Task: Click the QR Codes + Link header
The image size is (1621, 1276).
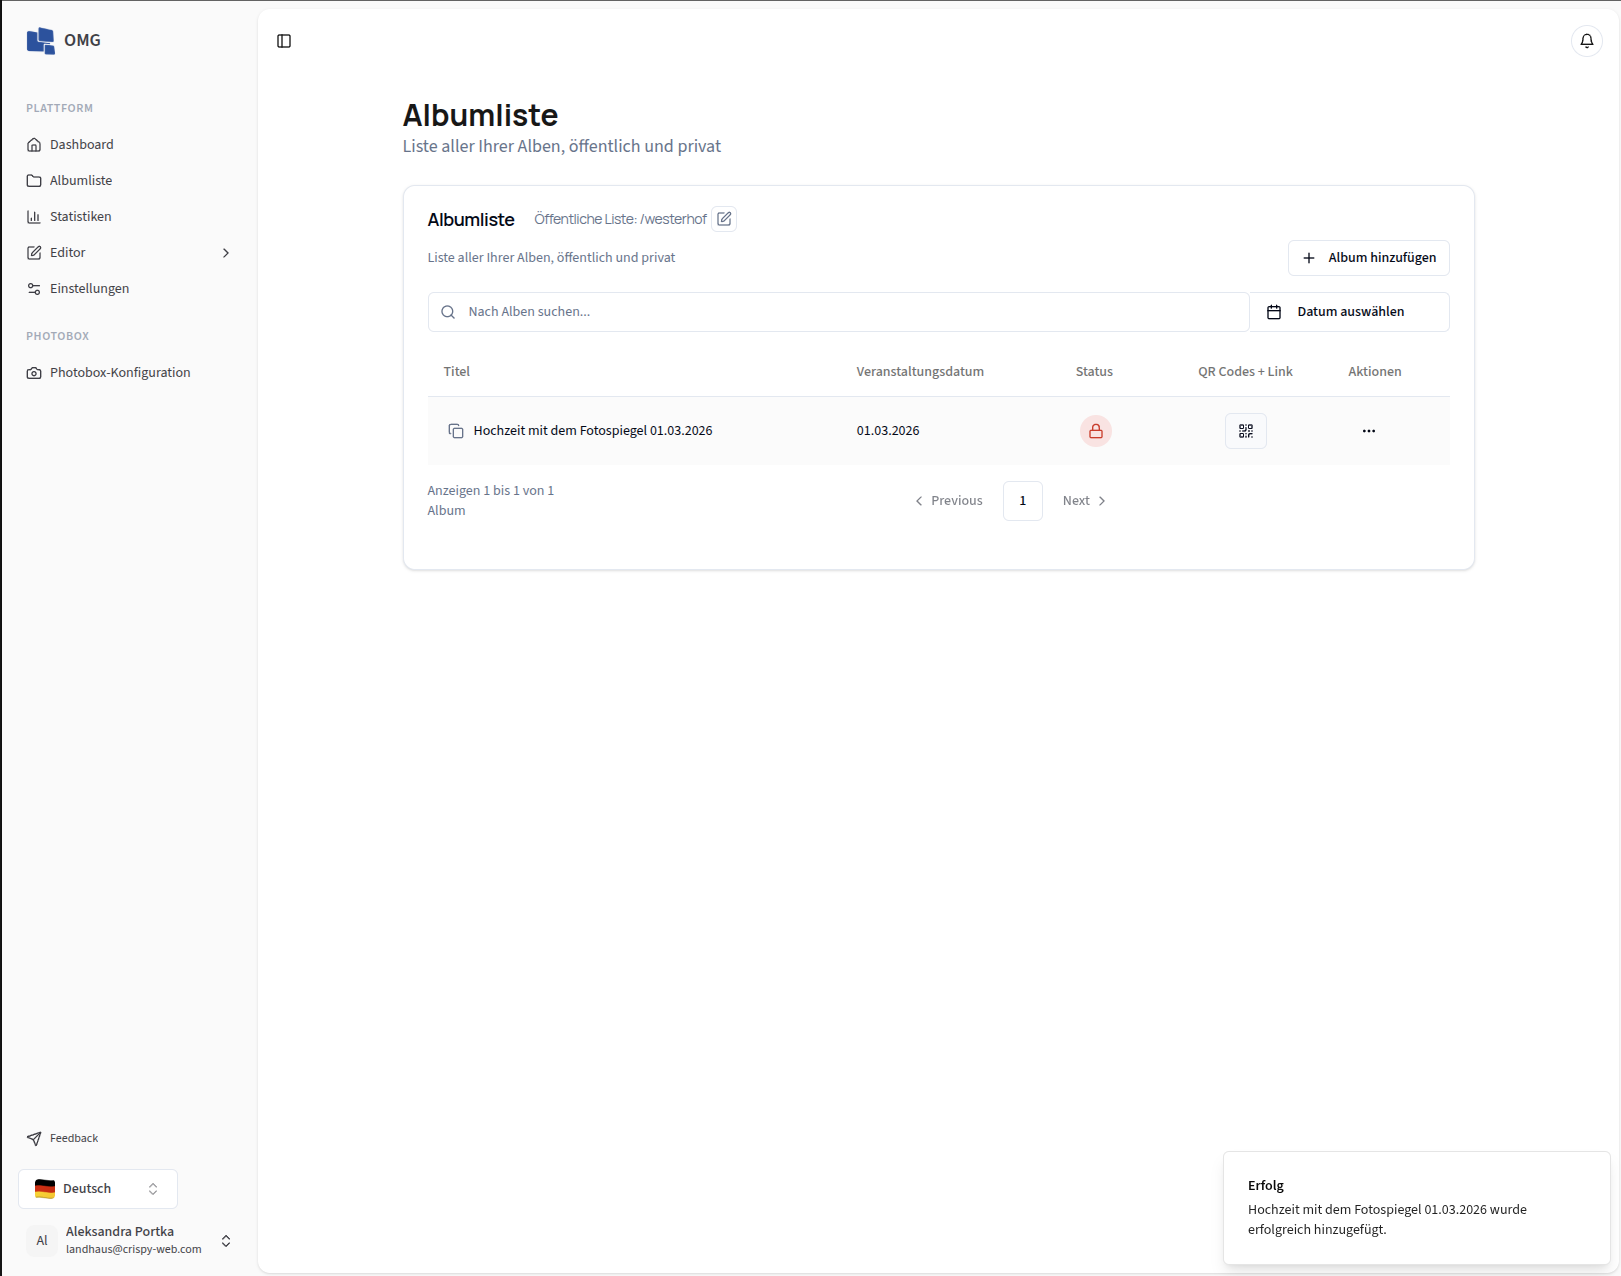Action: point(1246,372)
